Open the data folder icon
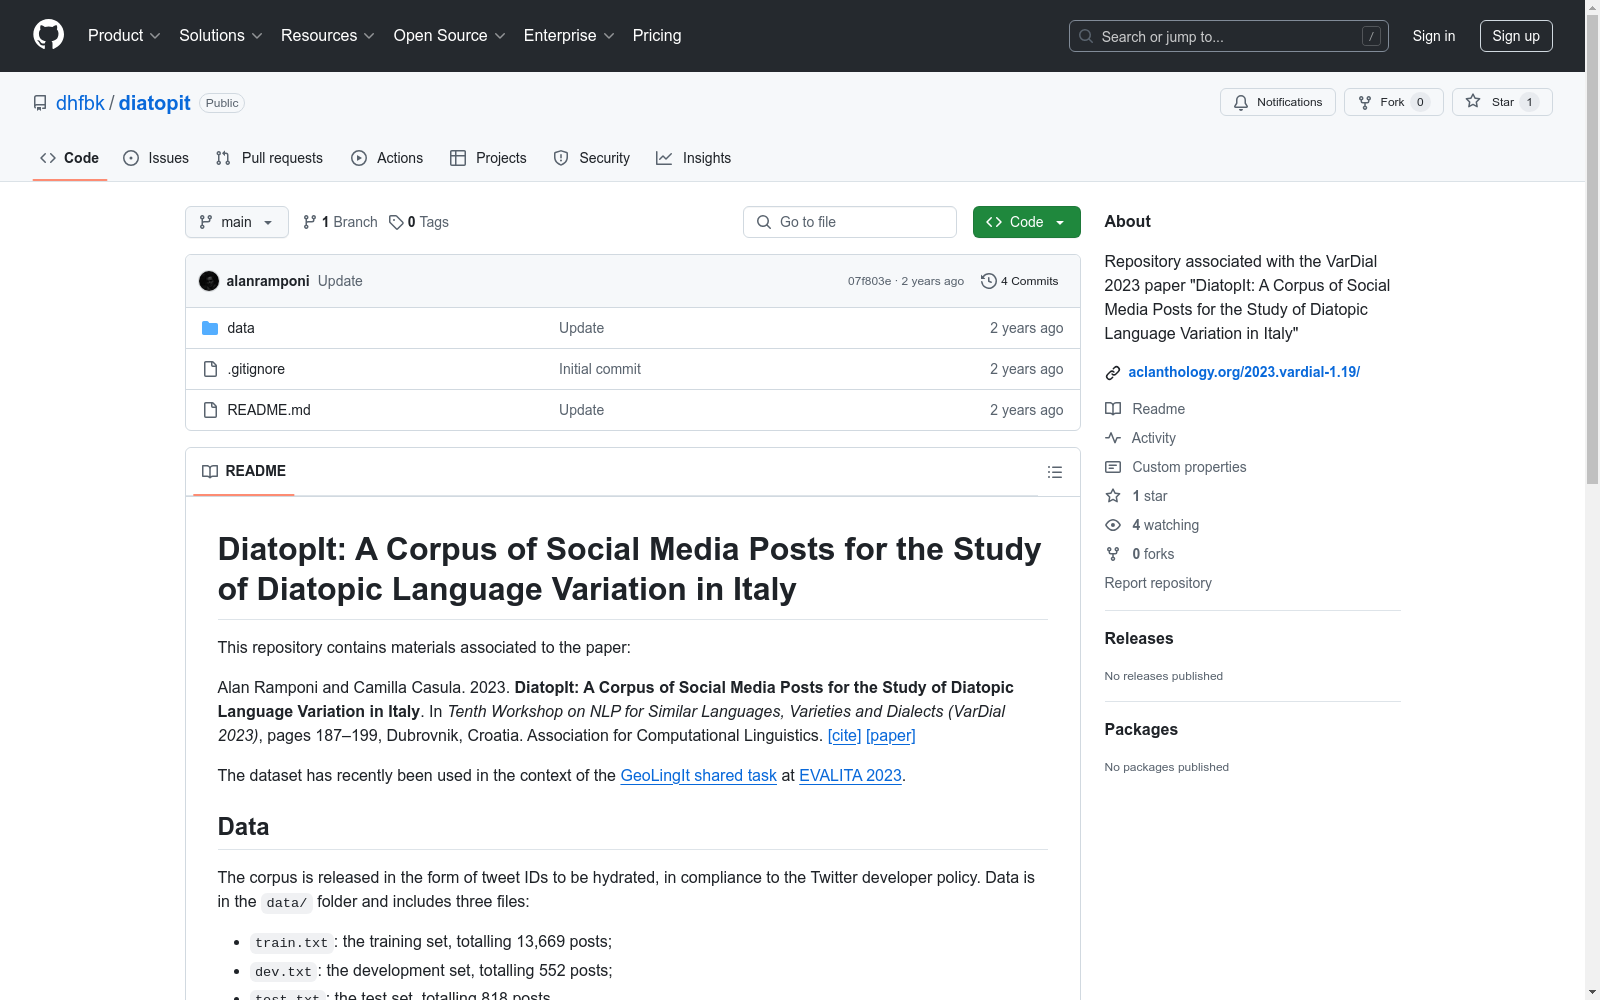Viewport: 1600px width, 1000px height. (x=210, y=328)
